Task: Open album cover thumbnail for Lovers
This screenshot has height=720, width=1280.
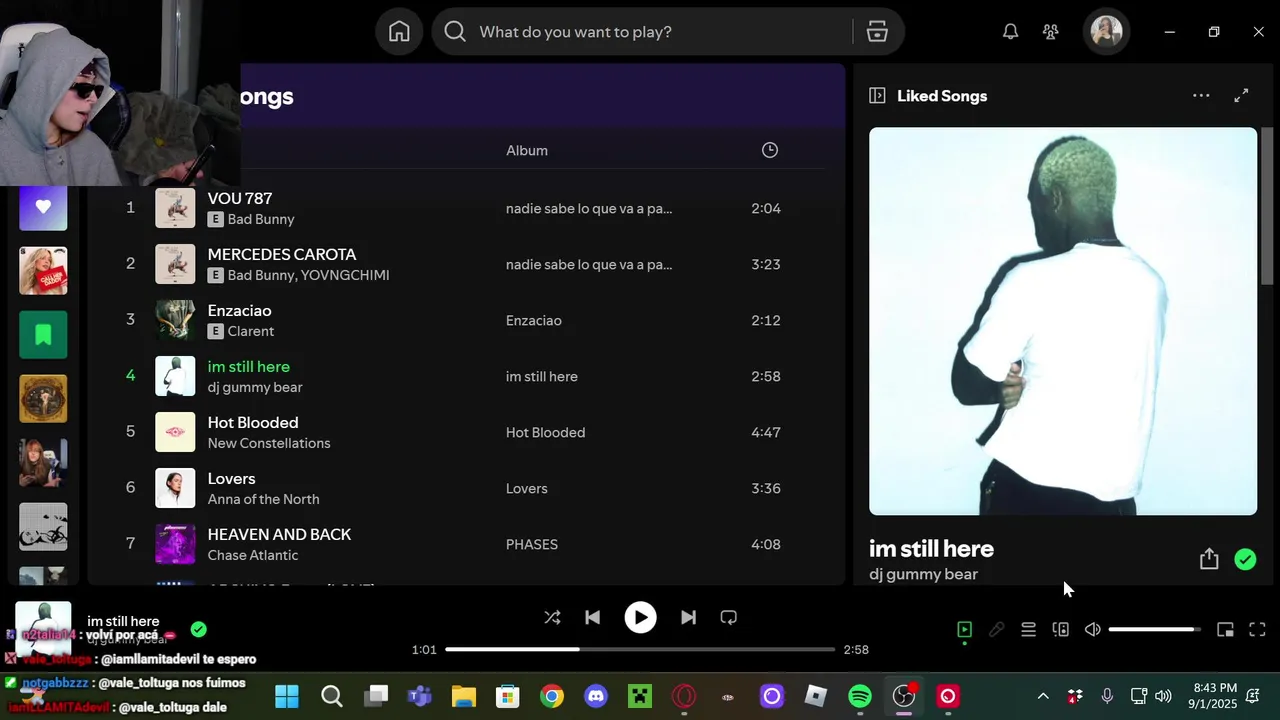Action: tap(175, 488)
